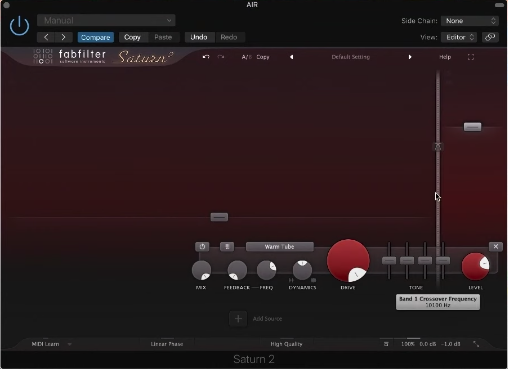Click the Feedback knob
508x369 pixels.
pyautogui.click(x=237, y=270)
